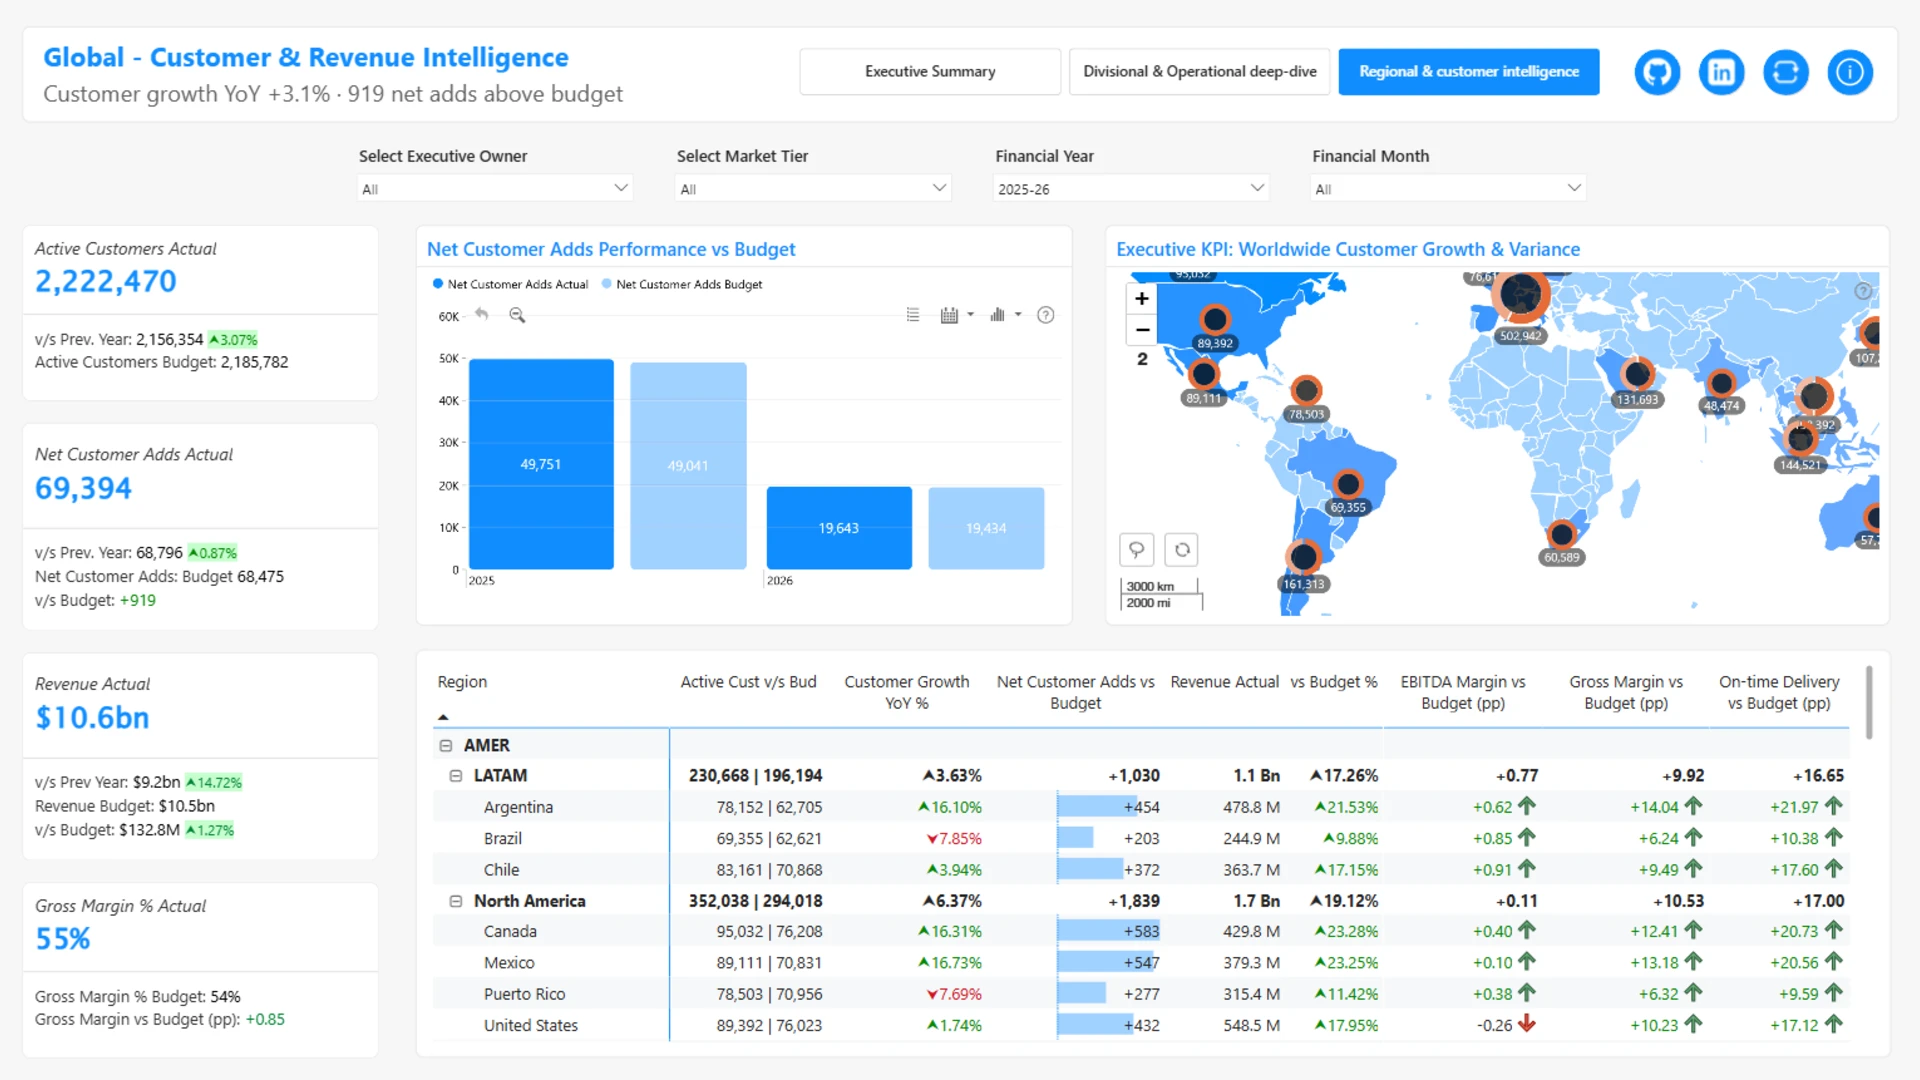The image size is (1920, 1080).
Task: Collapse the LATAM subregion rows
Action: click(x=456, y=776)
